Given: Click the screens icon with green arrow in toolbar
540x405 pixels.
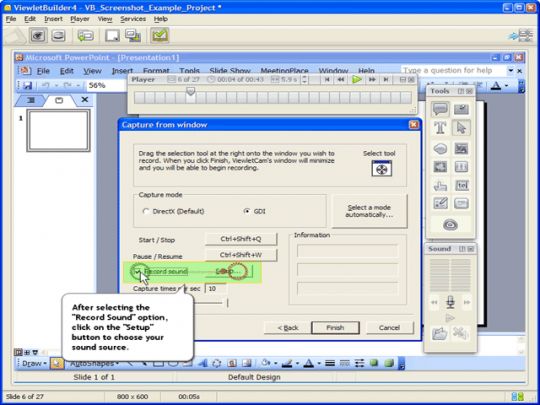Looking at the screenshot, I should 133,35.
